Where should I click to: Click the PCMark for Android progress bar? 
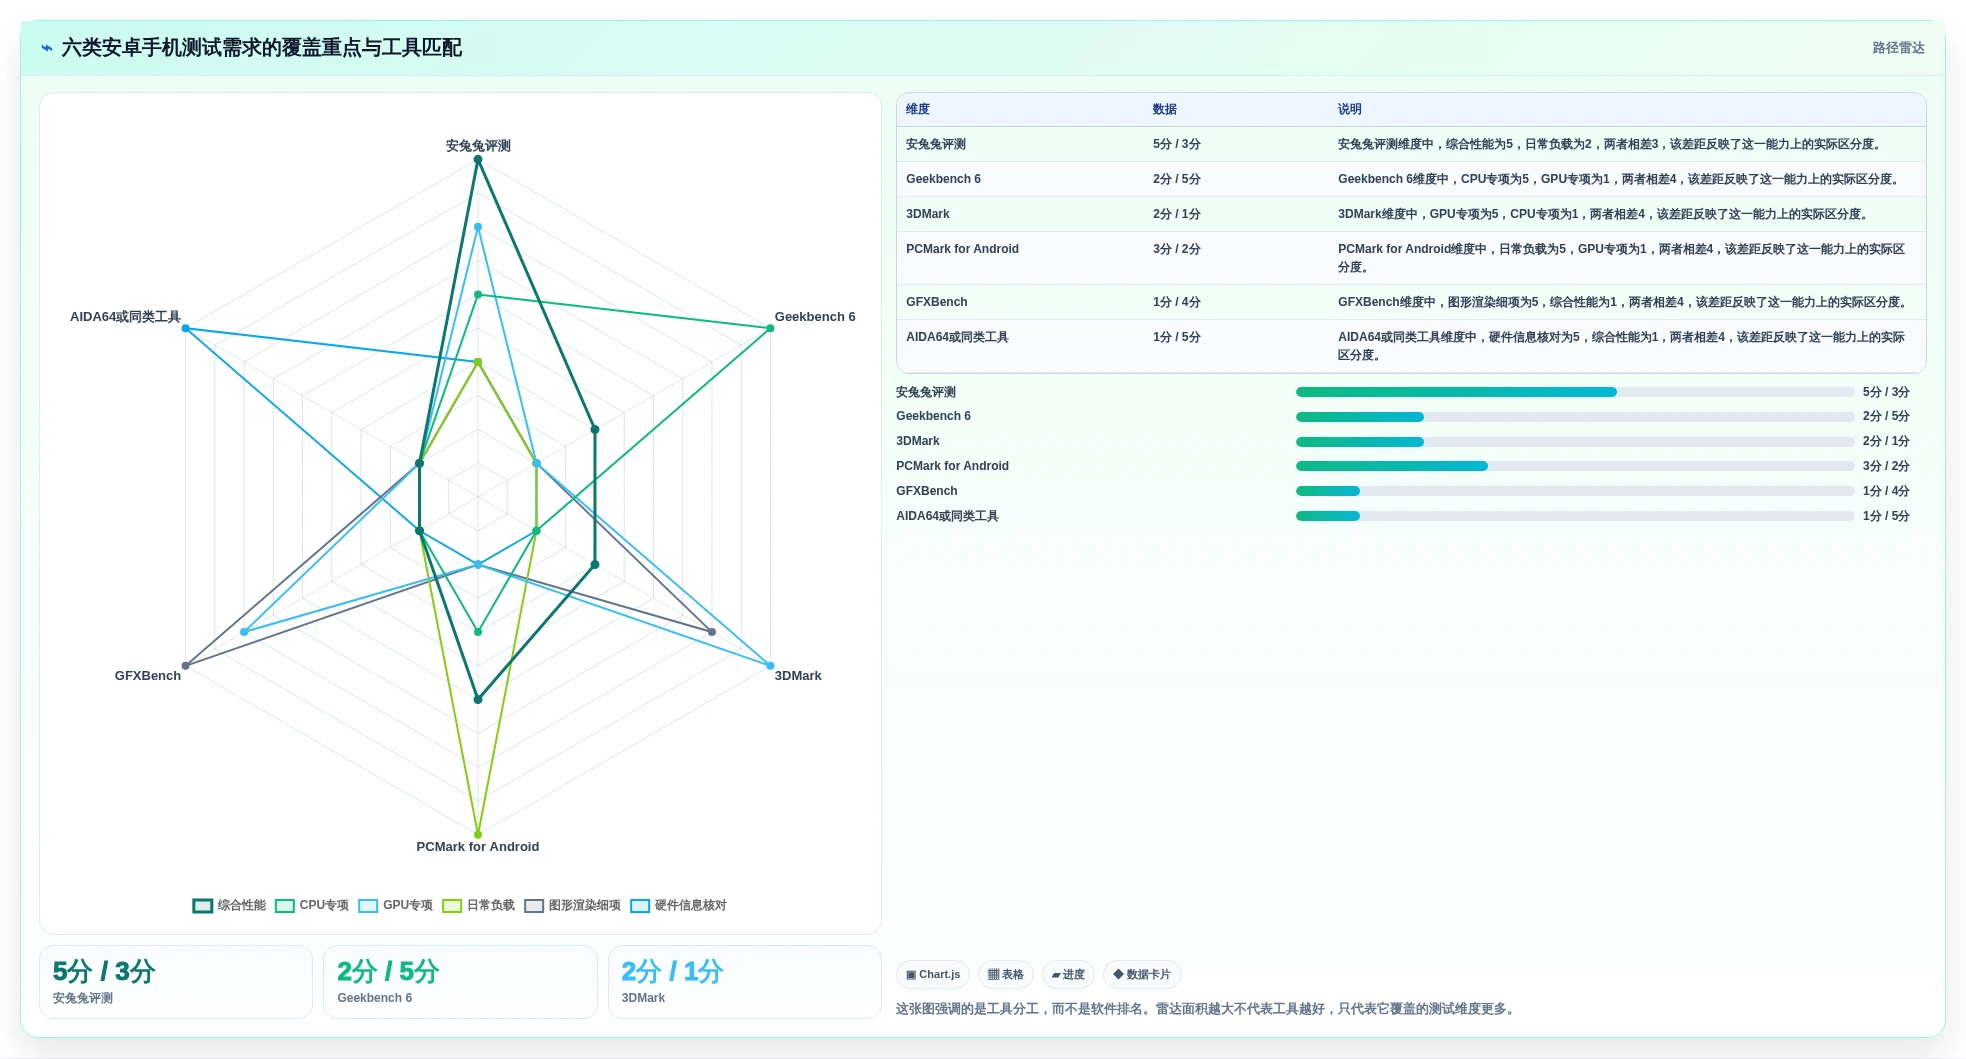pyautogui.click(x=1575, y=466)
